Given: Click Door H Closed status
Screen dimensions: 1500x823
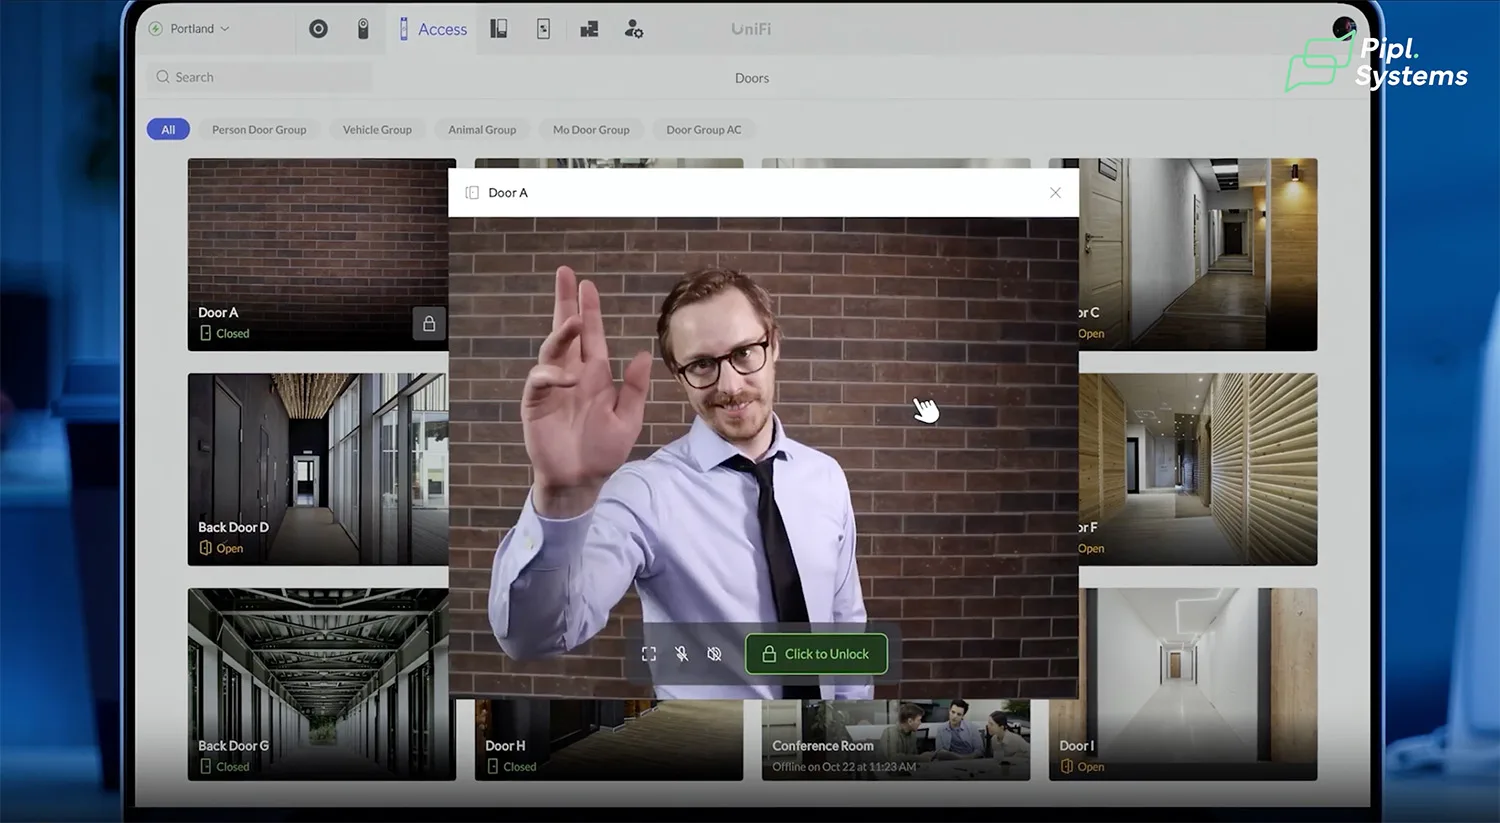Looking at the screenshot, I should pyautogui.click(x=511, y=767).
